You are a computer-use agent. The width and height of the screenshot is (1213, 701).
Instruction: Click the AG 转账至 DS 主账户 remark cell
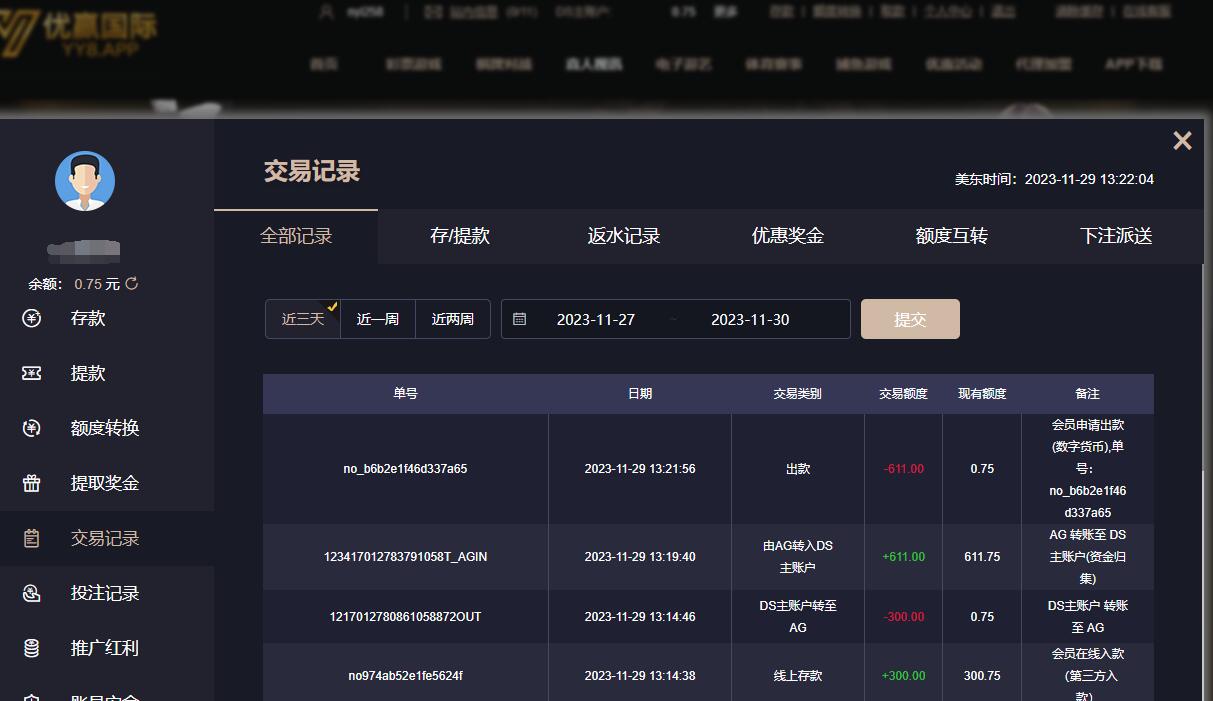tap(1088, 557)
